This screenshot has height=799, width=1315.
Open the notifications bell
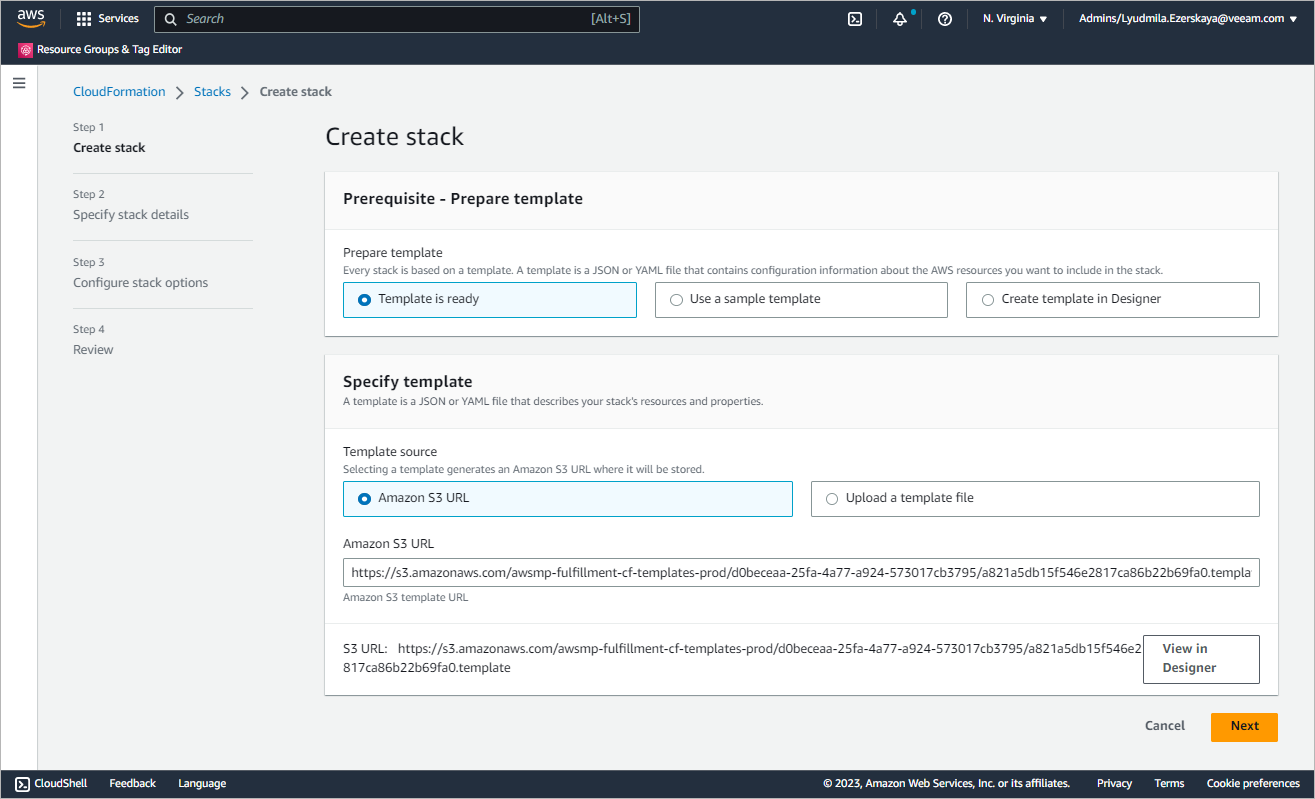[900, 19]
